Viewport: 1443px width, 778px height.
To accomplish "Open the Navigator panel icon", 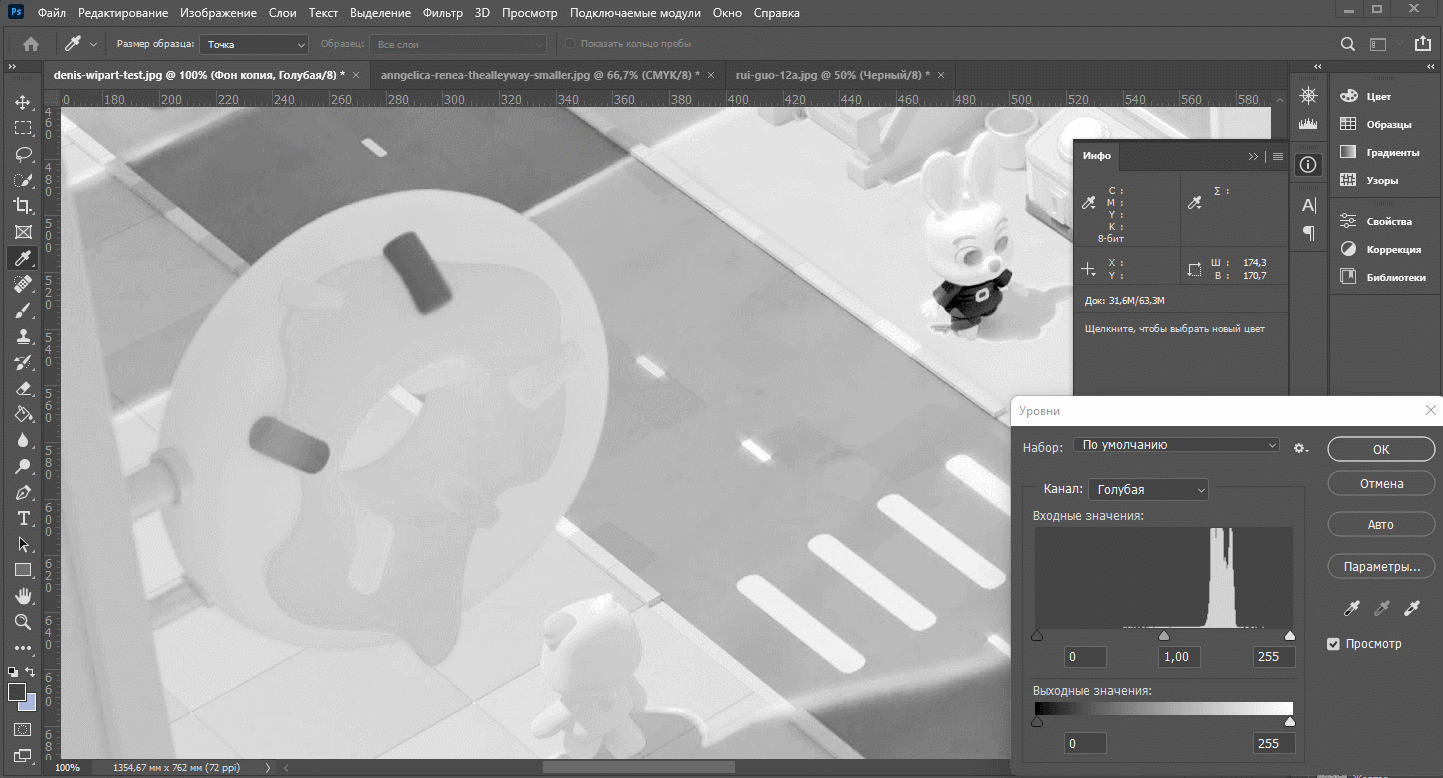I will click(x=1307, y=95).
